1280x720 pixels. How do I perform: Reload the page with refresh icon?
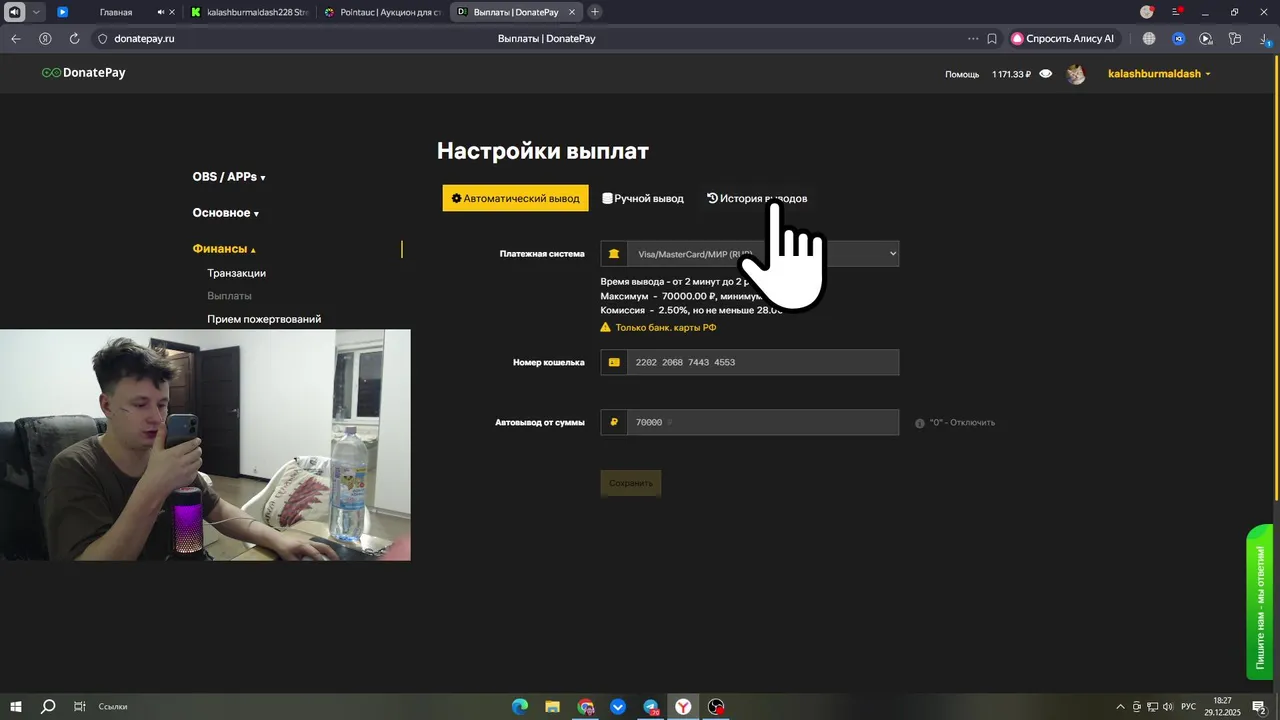point(74,39)
